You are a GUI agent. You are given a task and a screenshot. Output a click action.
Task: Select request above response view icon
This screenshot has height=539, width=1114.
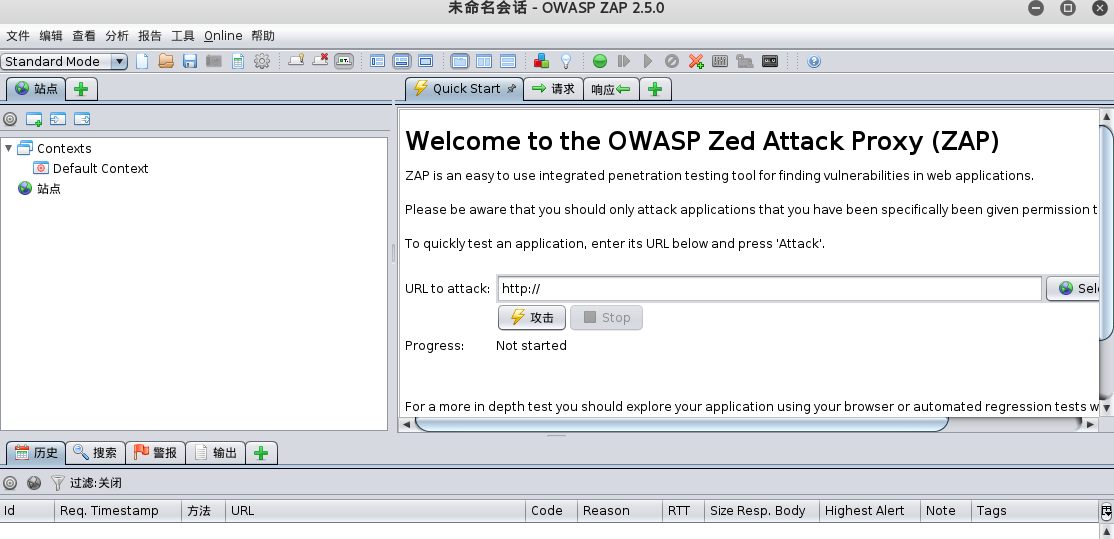[x=508, y=61]
